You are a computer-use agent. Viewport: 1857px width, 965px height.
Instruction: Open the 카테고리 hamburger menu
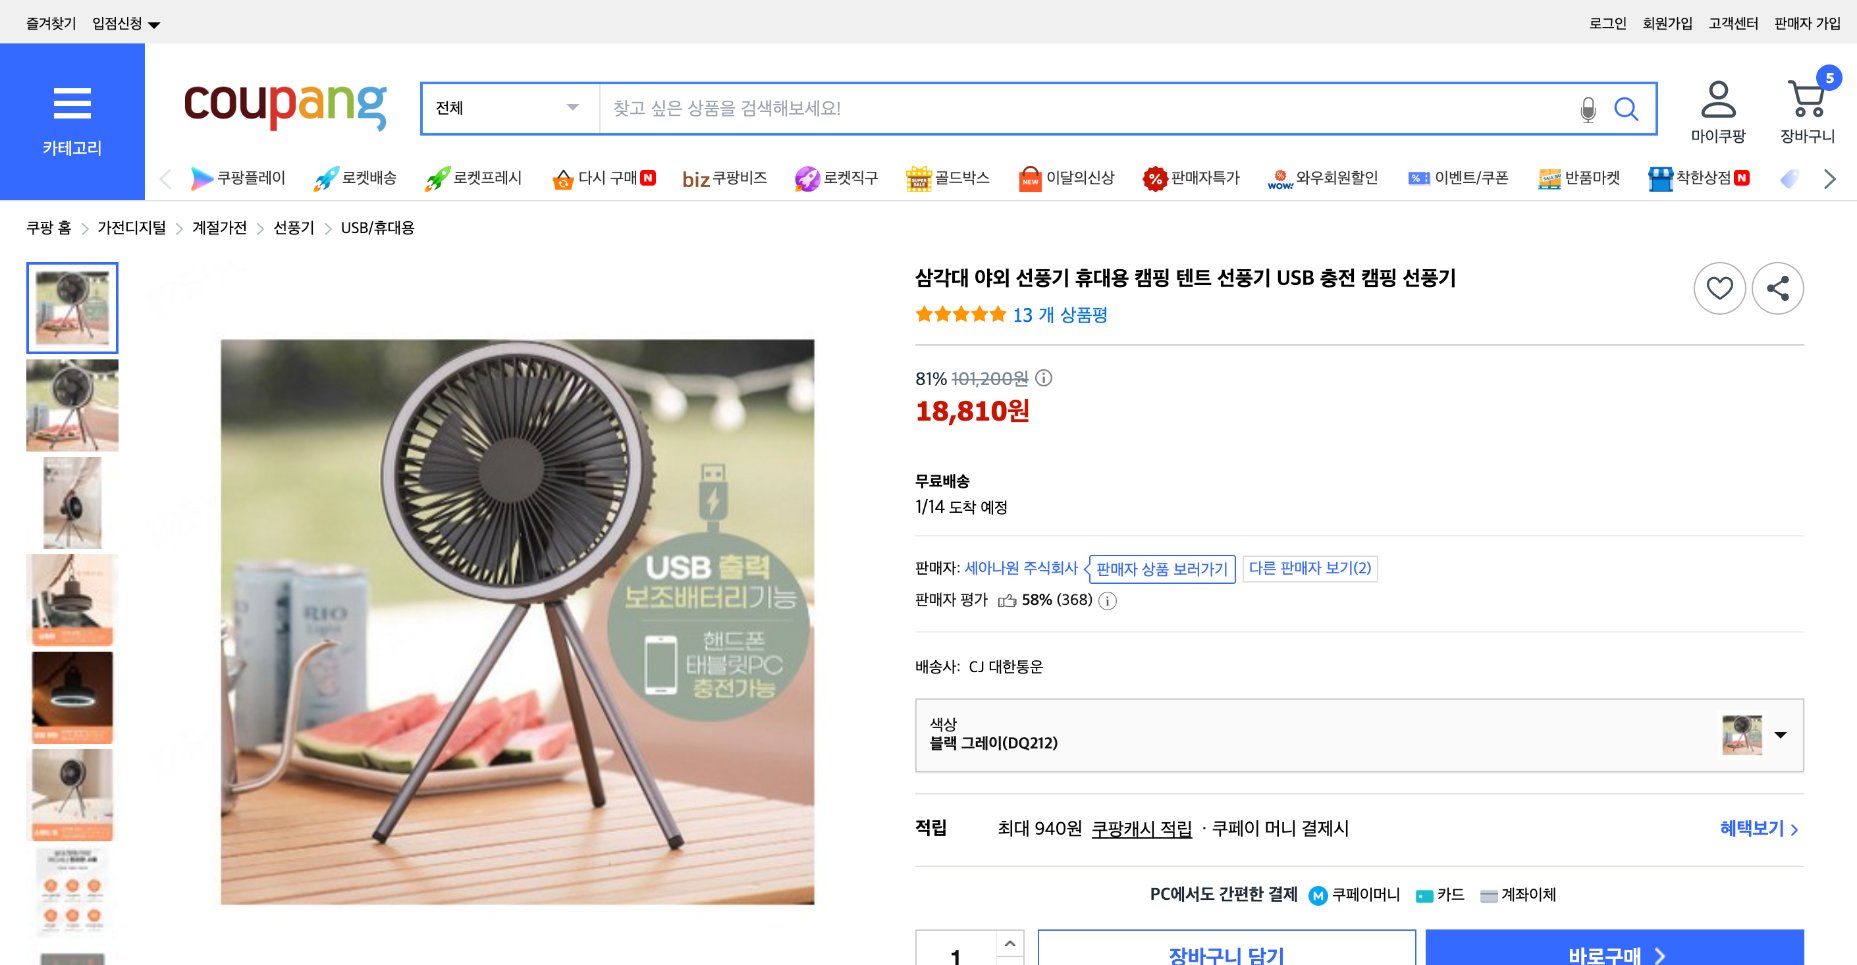pos(71,104)
